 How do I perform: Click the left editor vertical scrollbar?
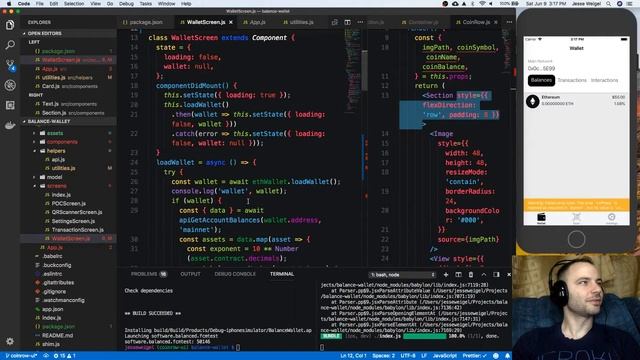point(364,70)
